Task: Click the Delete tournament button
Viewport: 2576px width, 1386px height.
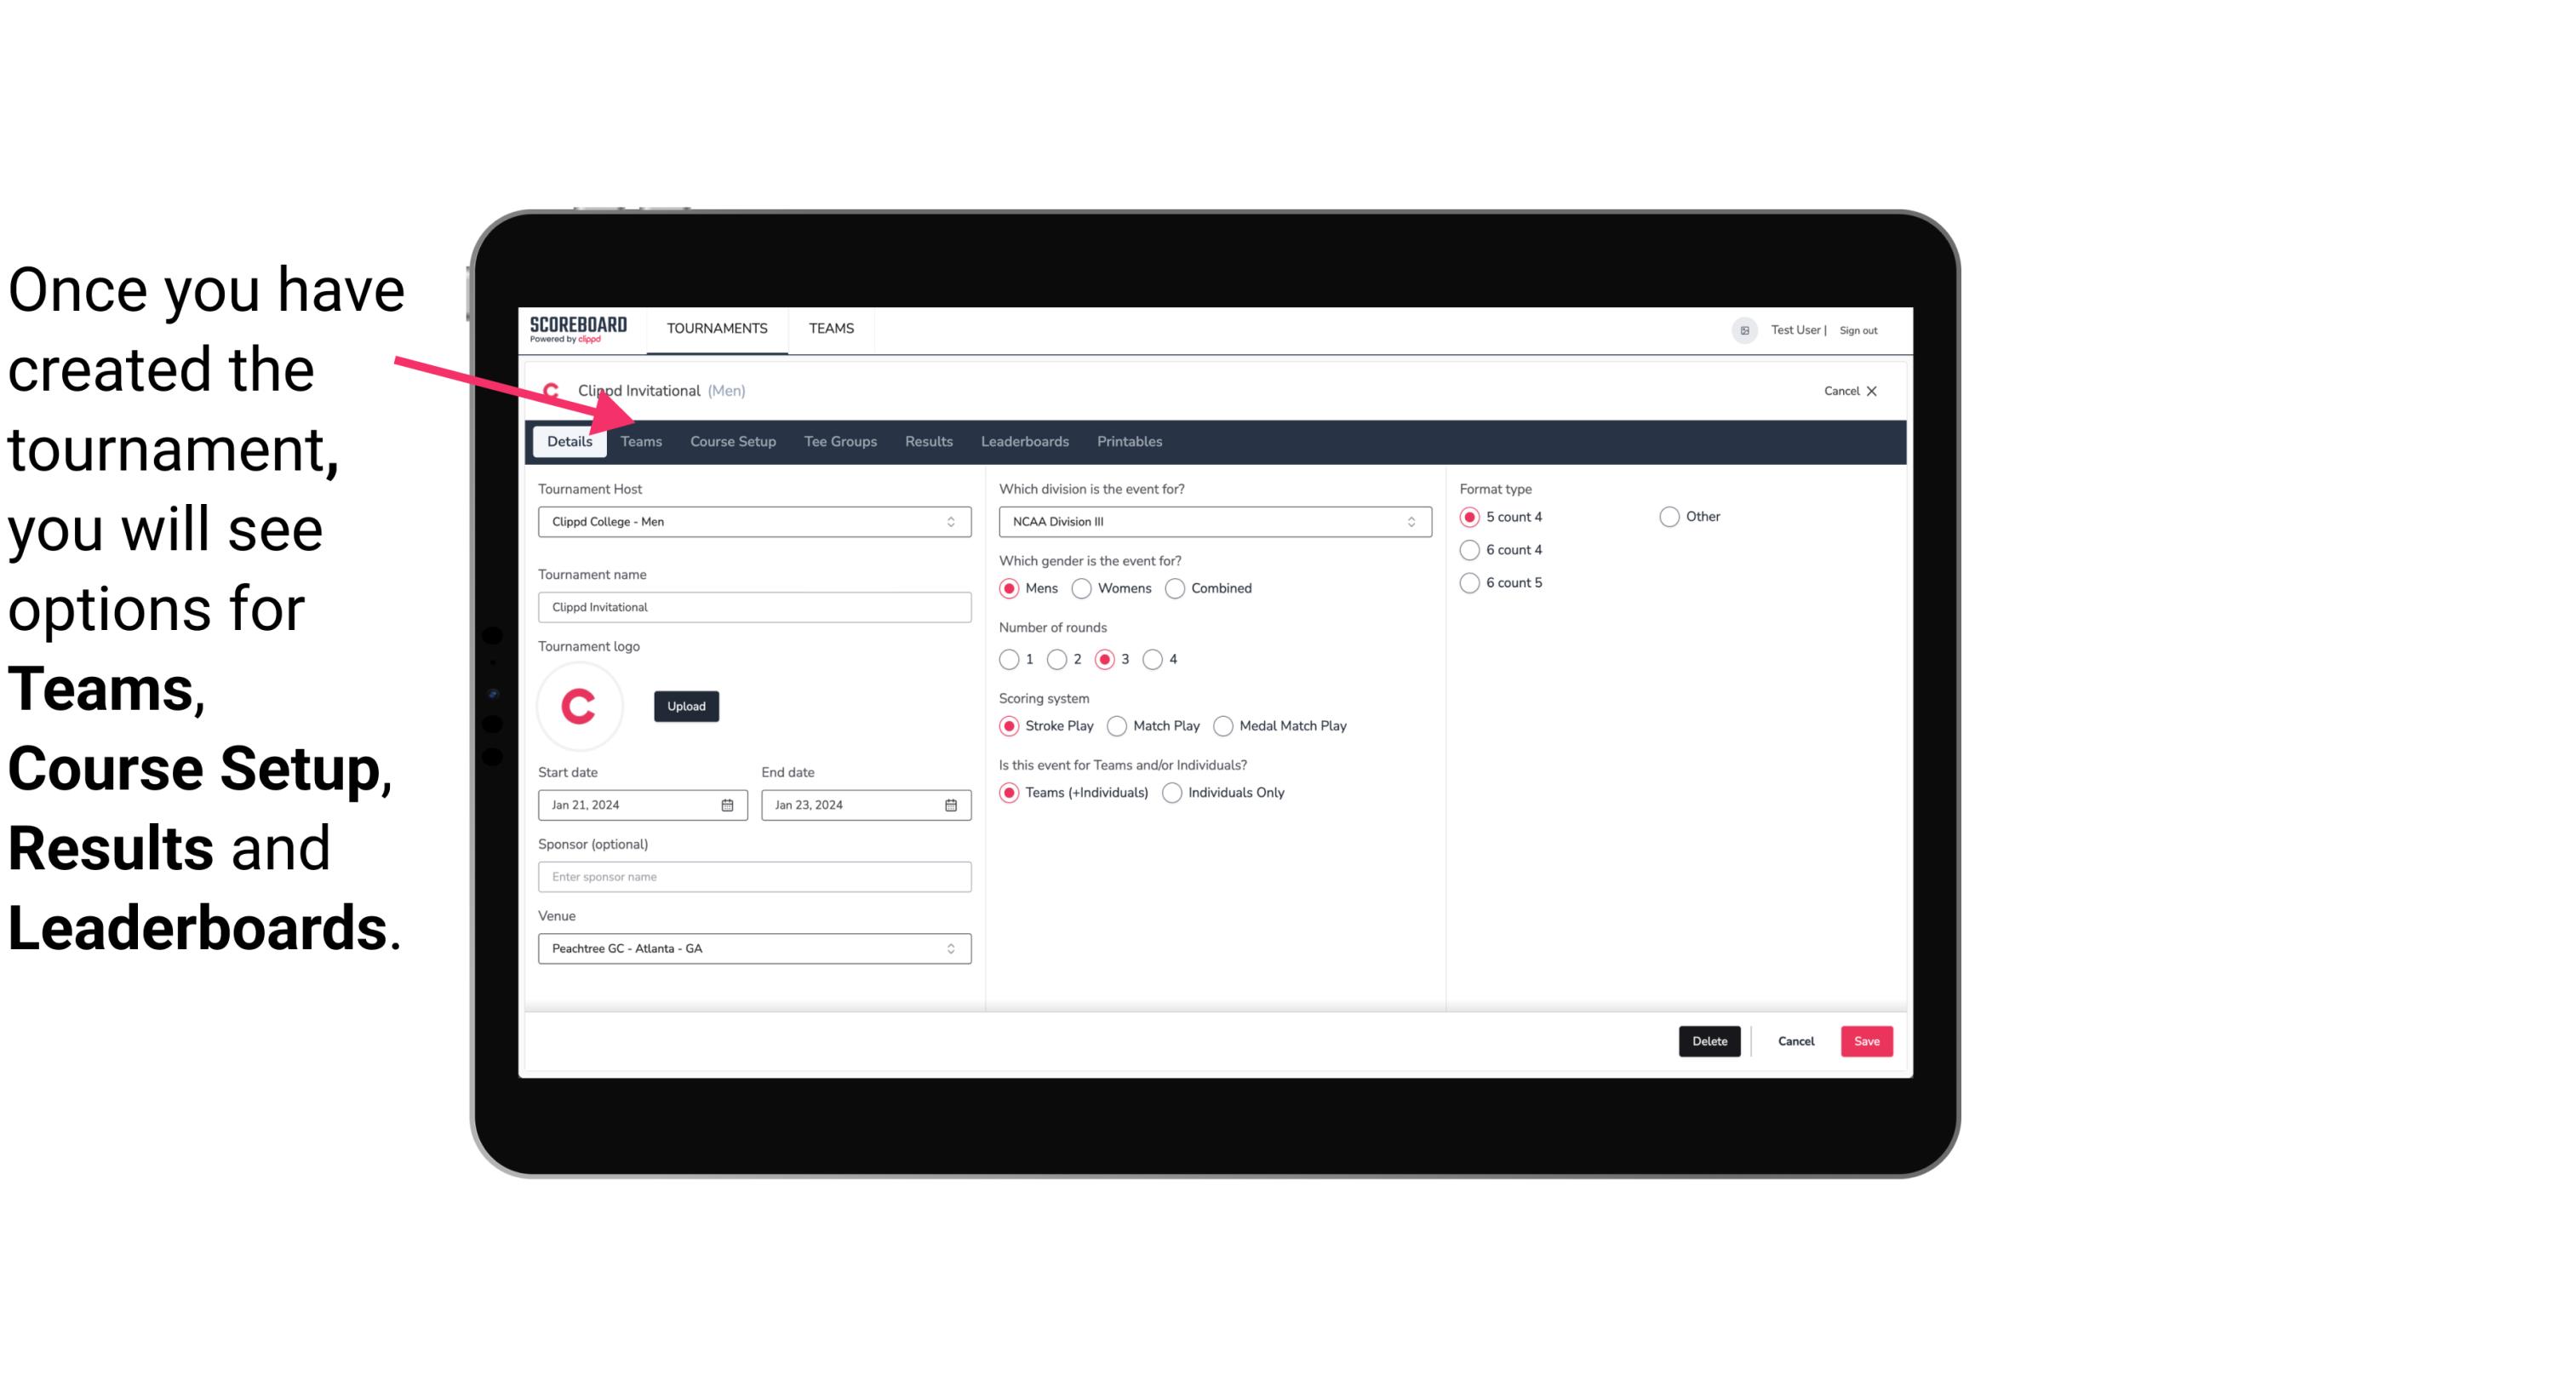Action: pyautogui.click(x=1708, y=1041)
